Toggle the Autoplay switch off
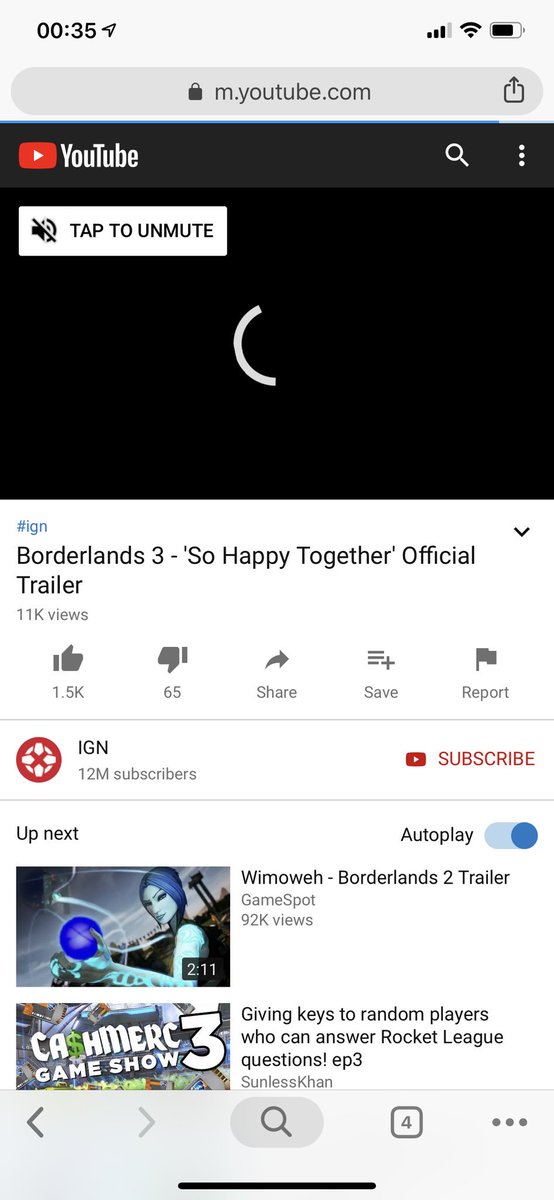Viewport: 554px width, 1200px height. click(511, 835)
